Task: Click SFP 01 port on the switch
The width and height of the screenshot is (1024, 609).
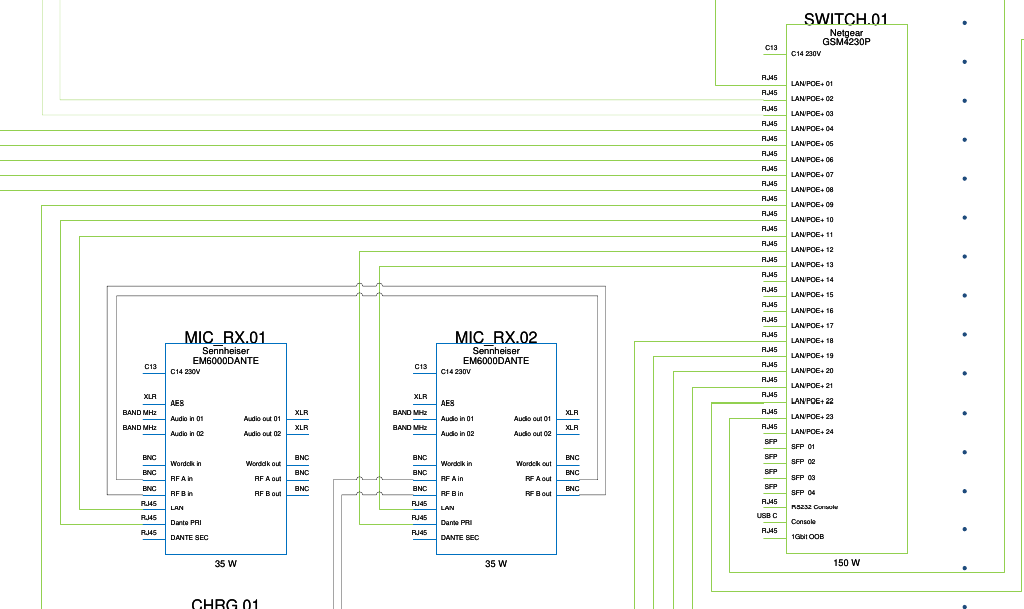Action: point(803,447)
